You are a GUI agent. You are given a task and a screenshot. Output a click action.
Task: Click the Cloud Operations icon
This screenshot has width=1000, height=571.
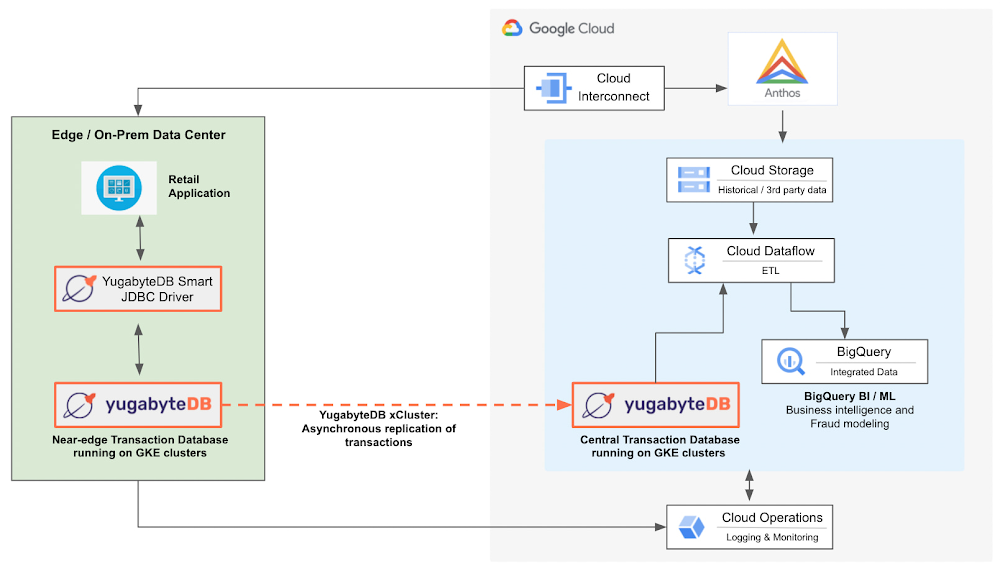[x=692, y=527]
